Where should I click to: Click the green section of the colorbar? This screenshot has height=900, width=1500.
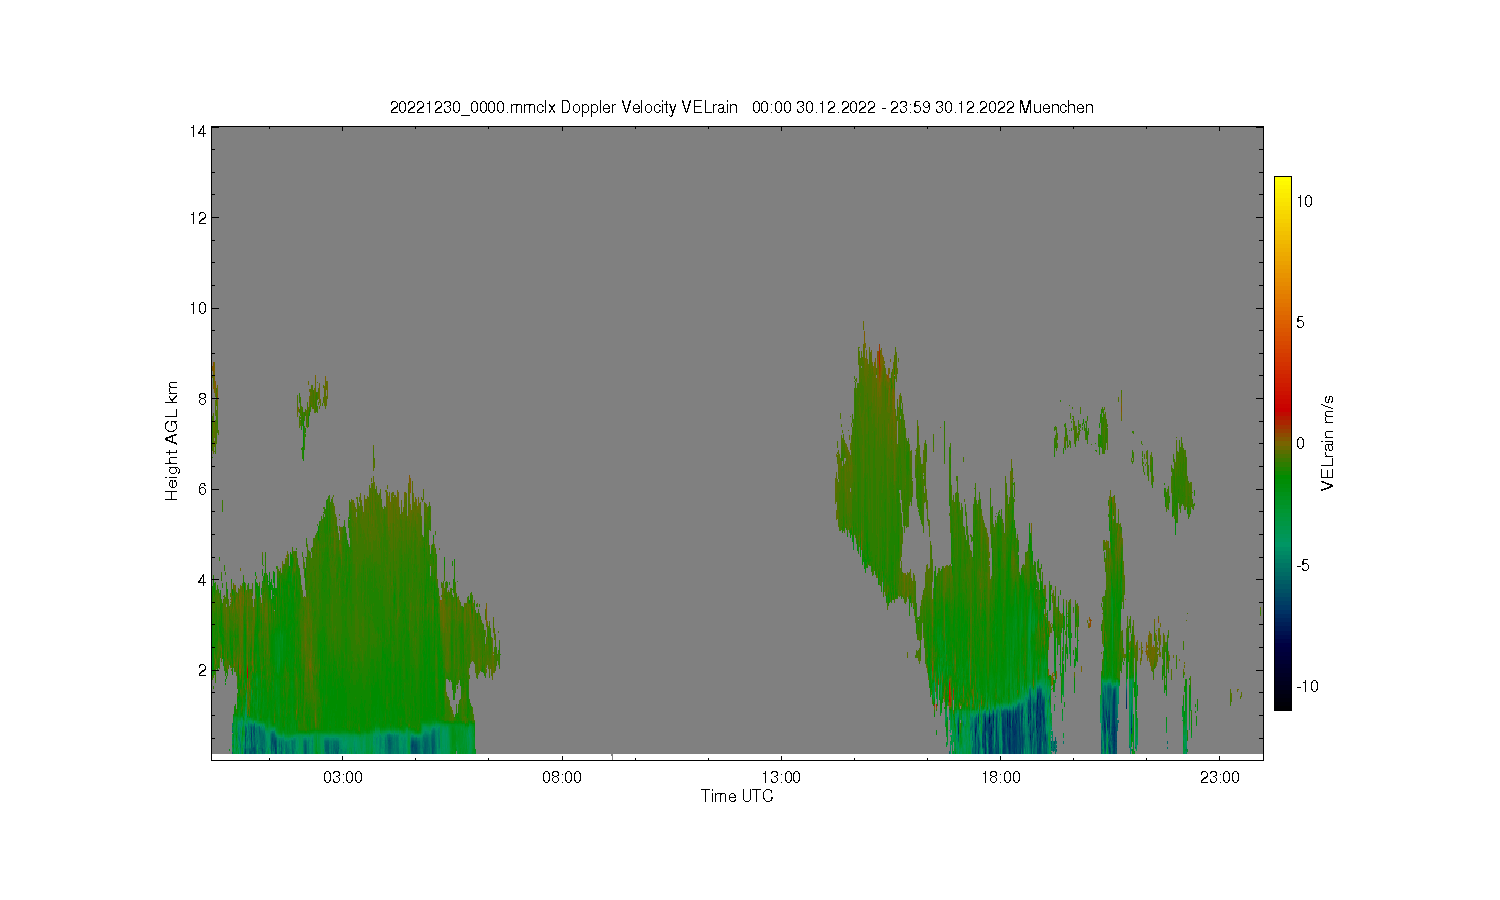tap(1282, 490)
